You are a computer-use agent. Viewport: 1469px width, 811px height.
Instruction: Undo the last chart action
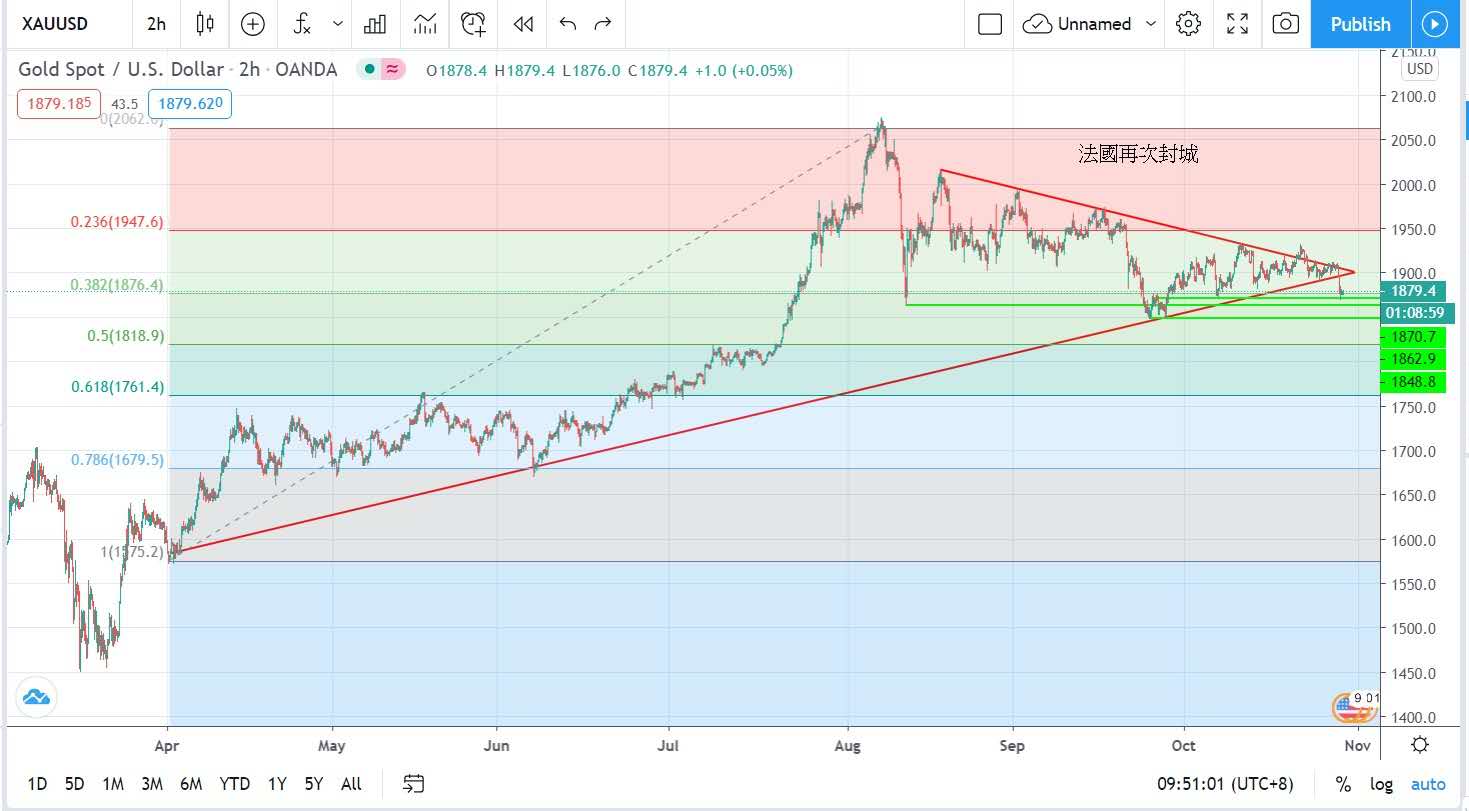pos(568,24)
